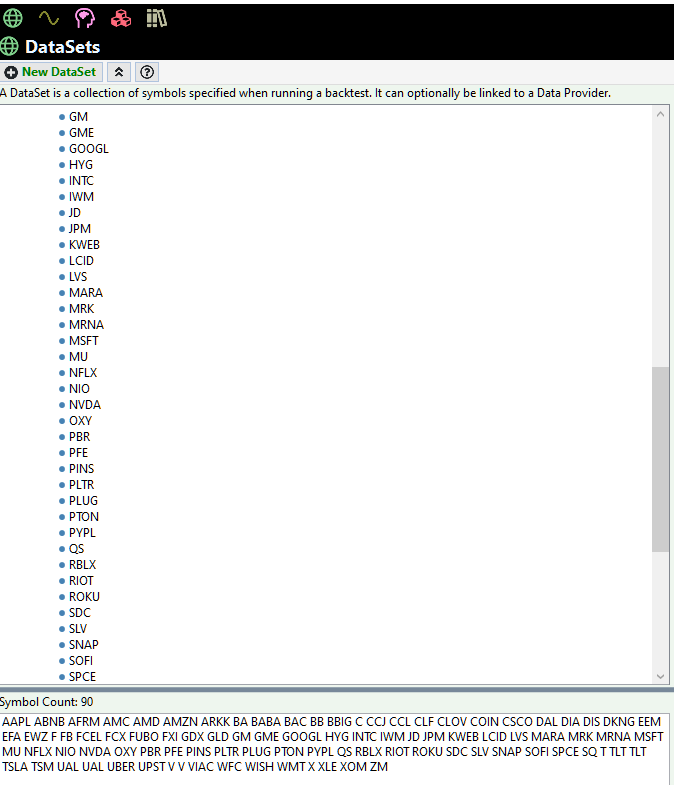This screenshot has height=785, width=674.
Task: Select GME symbol in list
Action: (x=81, y=133)
